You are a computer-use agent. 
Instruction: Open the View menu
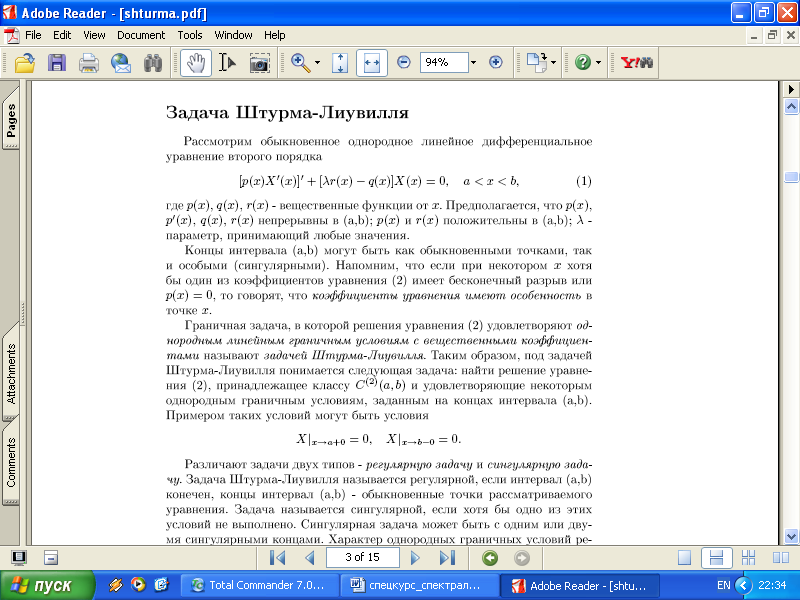[94, 35]
